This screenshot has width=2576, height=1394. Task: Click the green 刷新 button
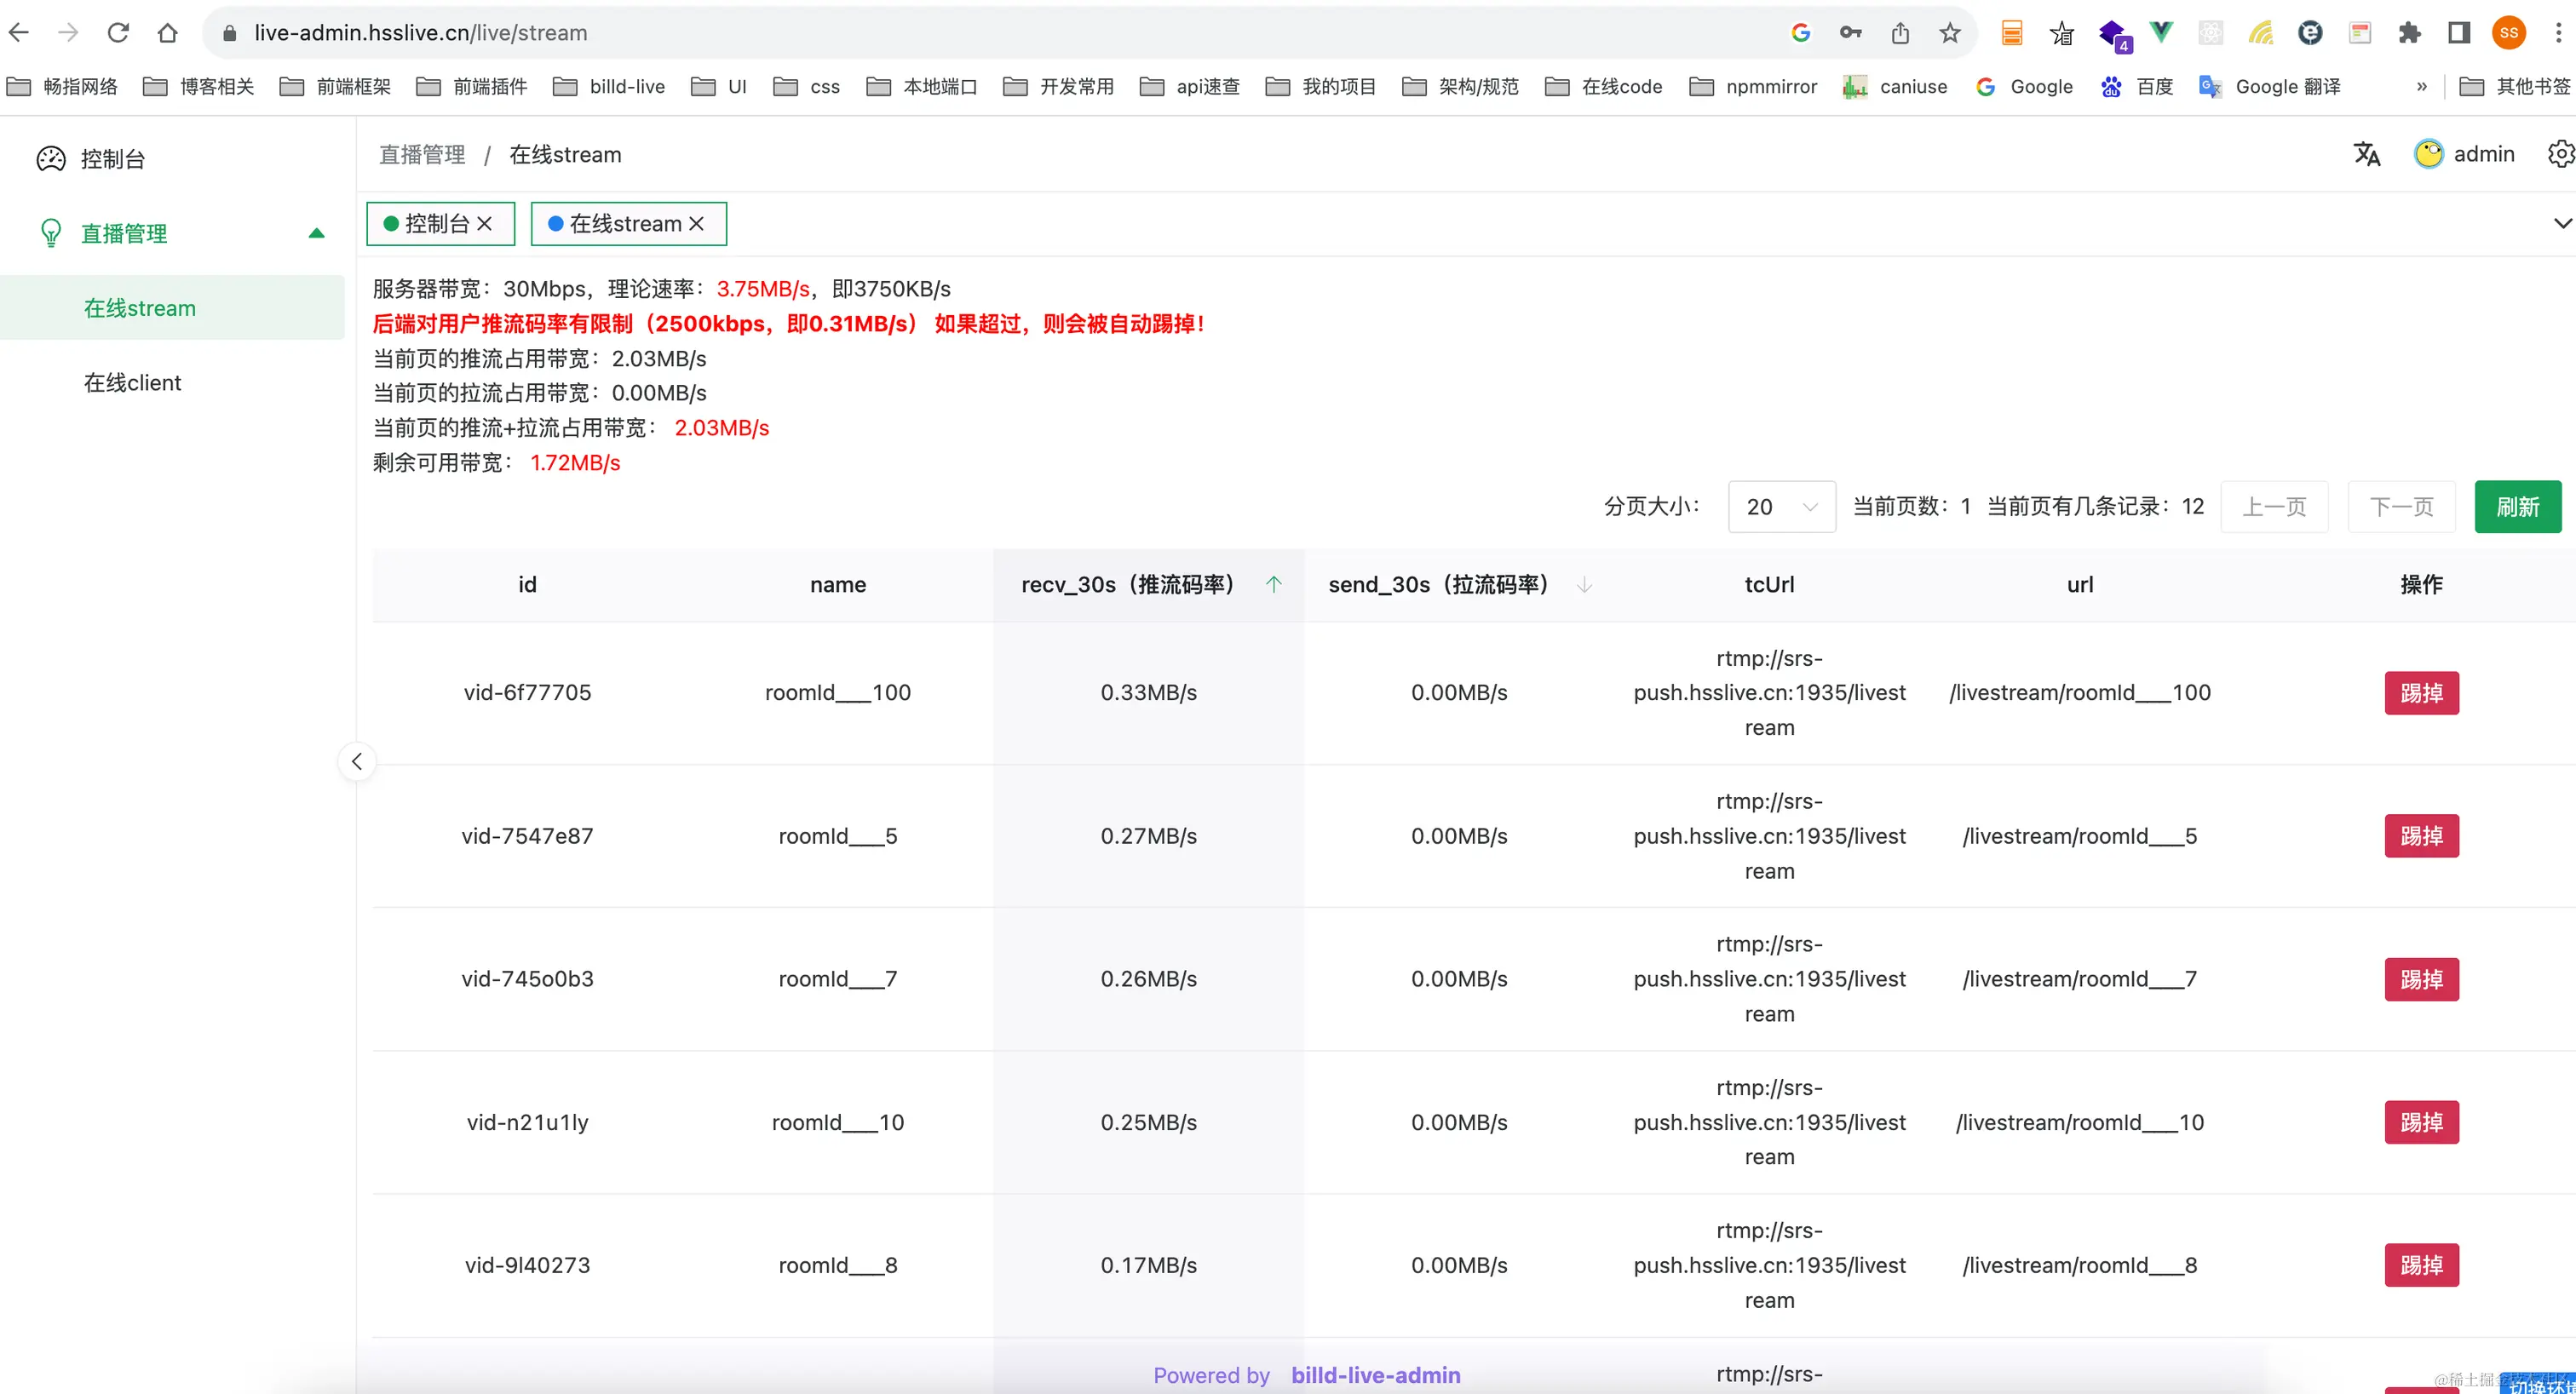(2518, 507)
